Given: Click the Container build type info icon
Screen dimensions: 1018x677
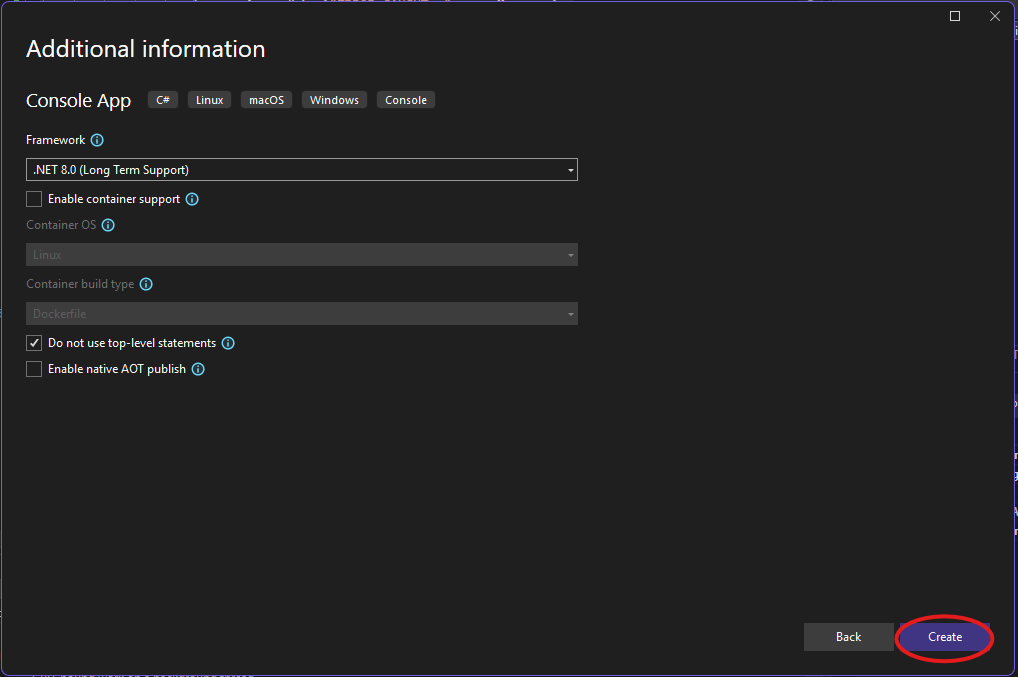Looking at the screenshot, I should click(146, 284).
